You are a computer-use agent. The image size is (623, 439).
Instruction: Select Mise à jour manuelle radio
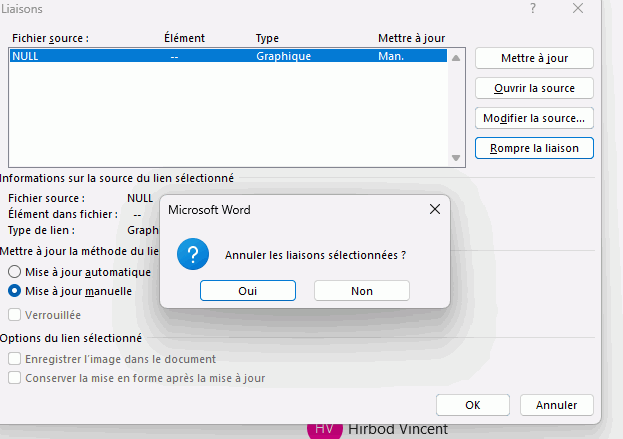coord(14,291)
